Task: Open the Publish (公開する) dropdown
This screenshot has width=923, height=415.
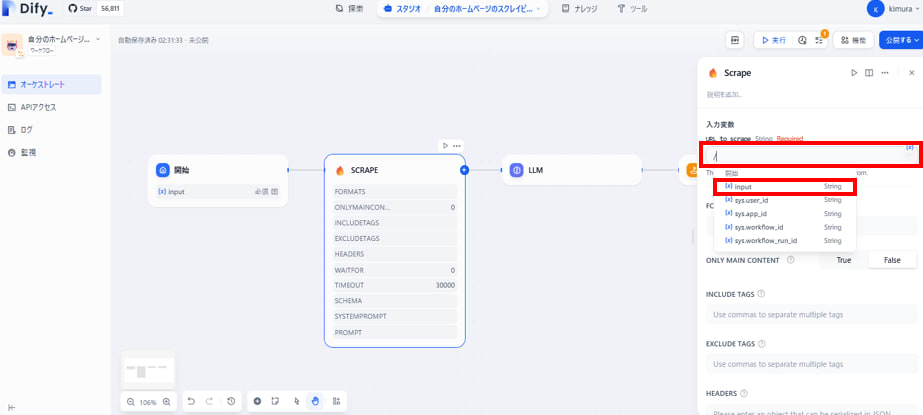Action: [x=901, y=40]
